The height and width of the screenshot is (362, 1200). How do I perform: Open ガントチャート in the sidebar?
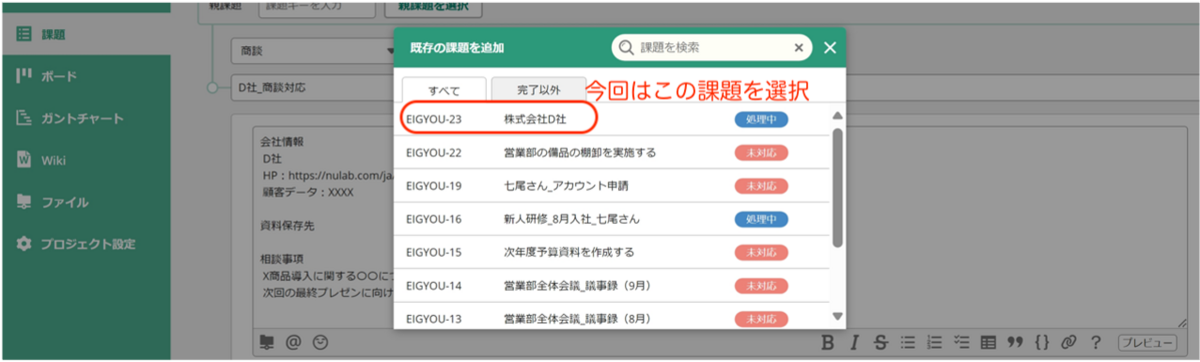click(x=85, y=119)
